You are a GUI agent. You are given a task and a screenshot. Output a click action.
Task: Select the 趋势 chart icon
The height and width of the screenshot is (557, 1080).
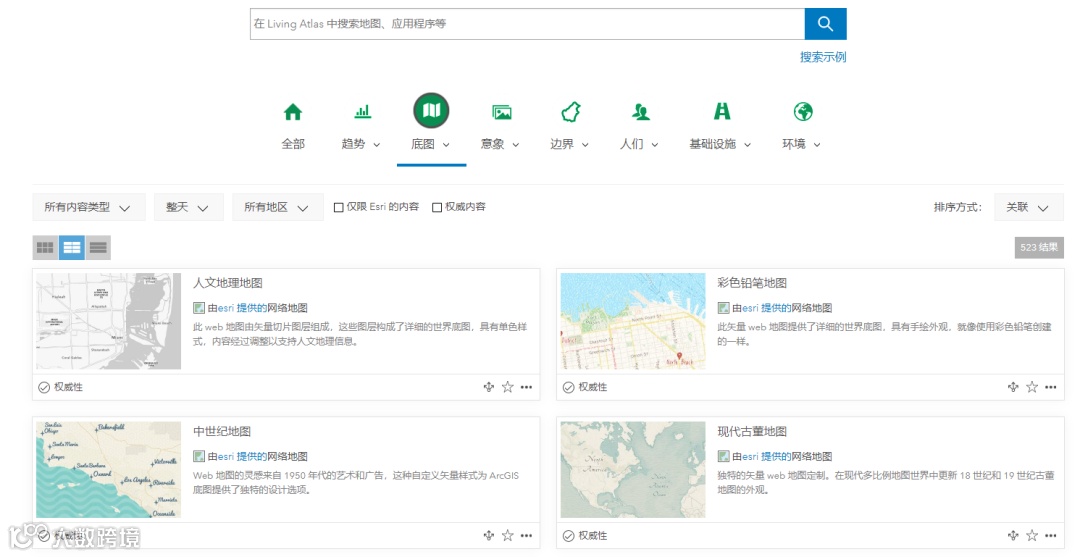pyautogui.click(x=362, y=112)
